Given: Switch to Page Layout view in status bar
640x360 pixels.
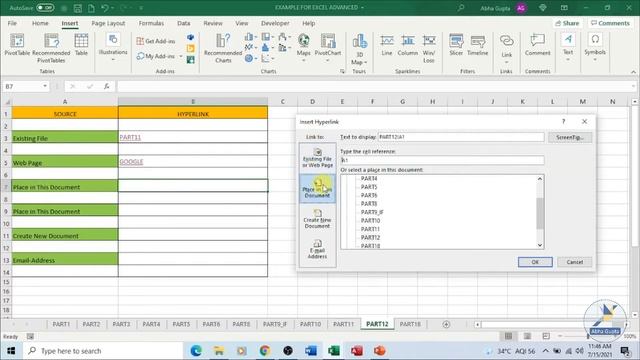Looking at the screenshot, I should tap(527, 336).
